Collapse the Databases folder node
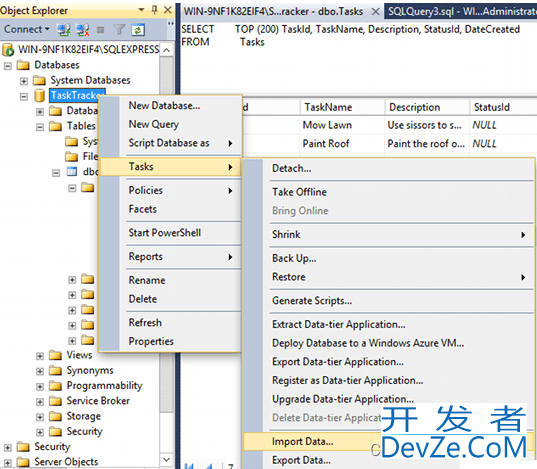Viewport: 537px width, 469px height. (8, 66)
